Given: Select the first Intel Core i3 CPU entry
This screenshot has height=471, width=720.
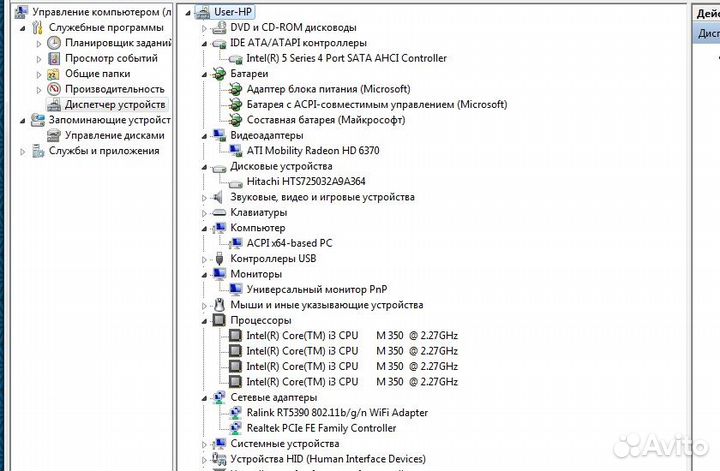Looking at the screenshot, I should [x=352, y=336].
